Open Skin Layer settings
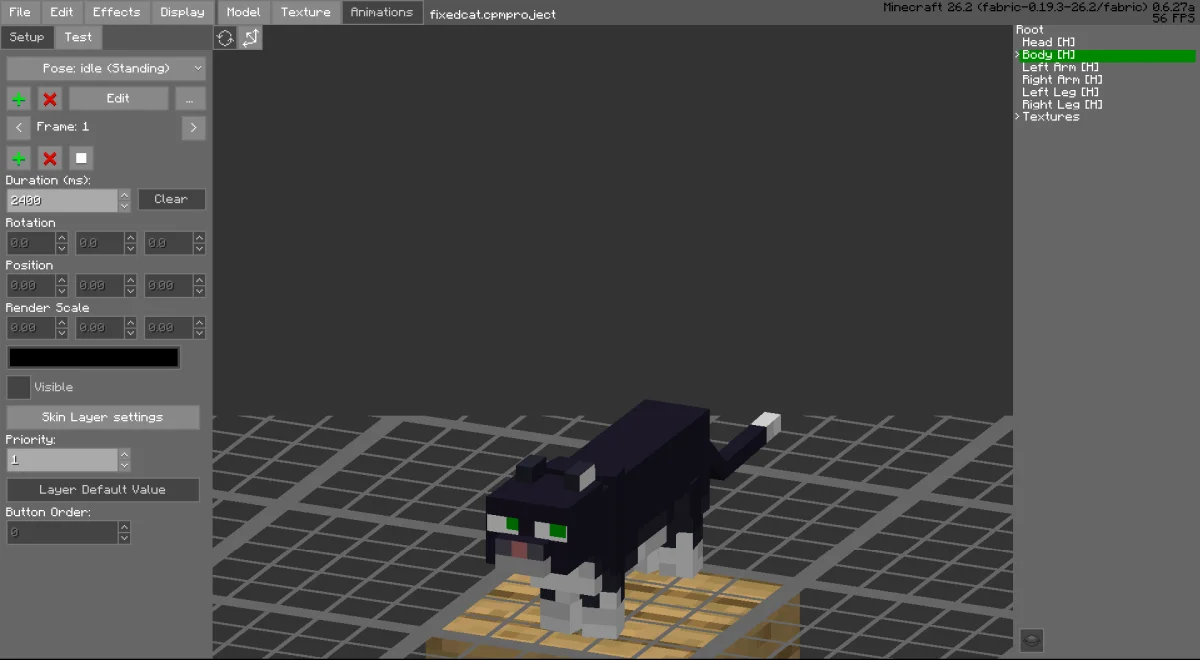Viewport: 1200px width, 660px height. click(x=103, y=417)
